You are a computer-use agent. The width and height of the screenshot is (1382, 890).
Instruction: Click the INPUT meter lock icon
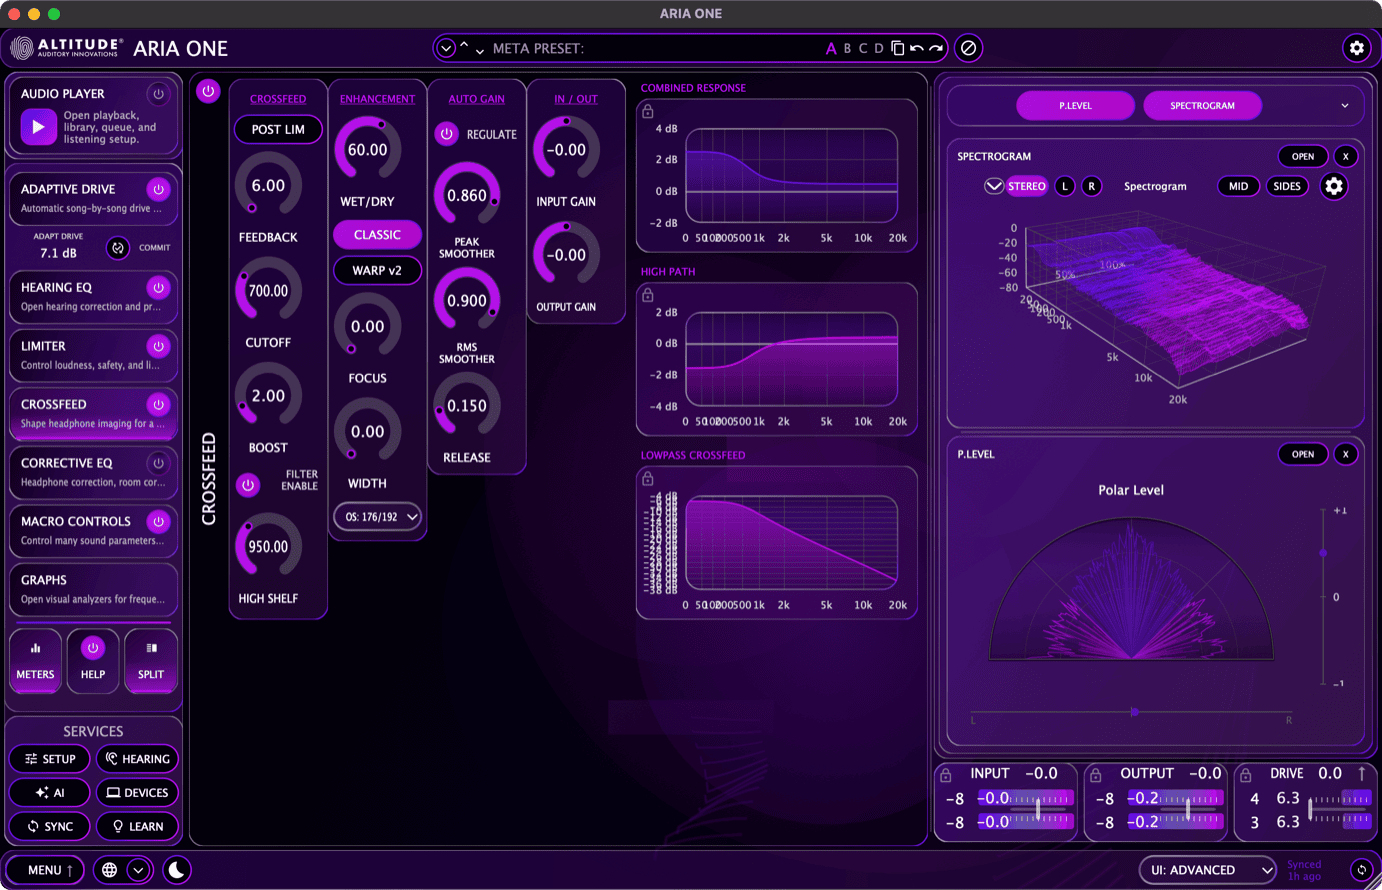click(946, 775)
